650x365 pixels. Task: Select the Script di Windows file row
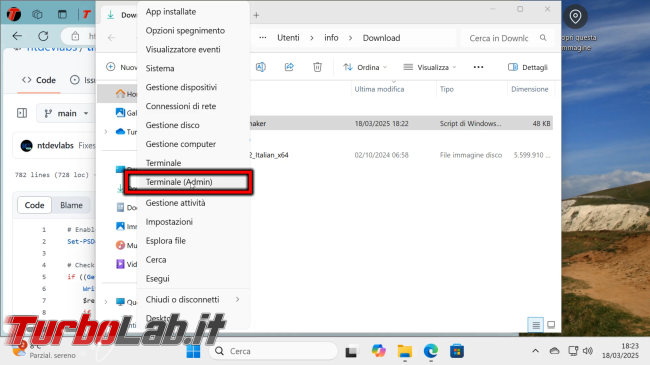[x=401, y=124]
